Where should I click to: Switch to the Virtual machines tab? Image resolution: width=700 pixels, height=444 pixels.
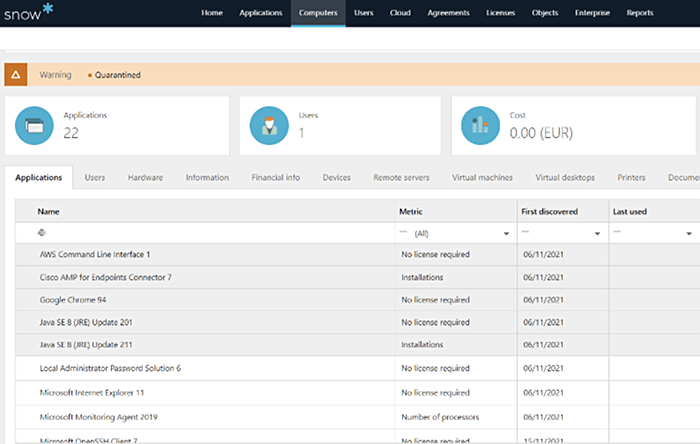pyautogui.click(x=482, y=178)
